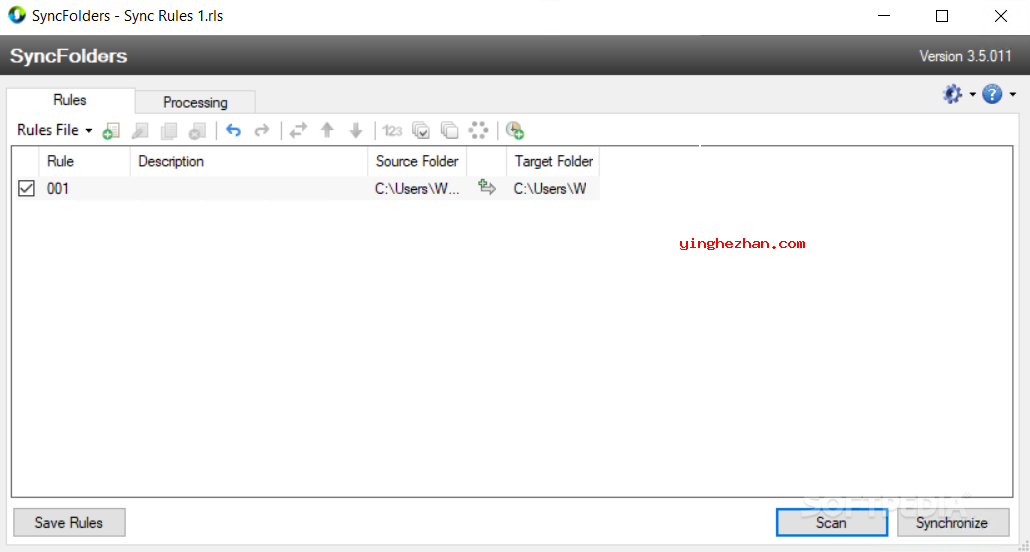Click the SyncFolders title bar icon

click(17, 15)
